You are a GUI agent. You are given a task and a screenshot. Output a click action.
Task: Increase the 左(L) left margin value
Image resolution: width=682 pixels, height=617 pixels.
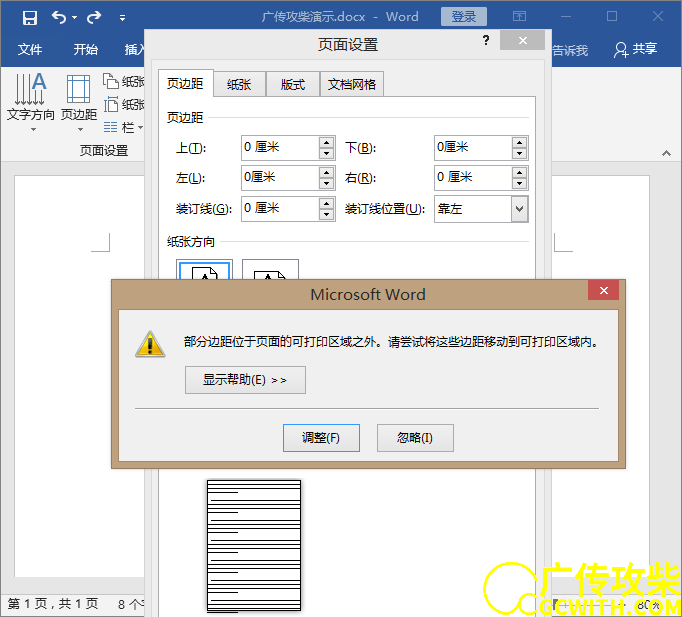tap(326, 172)
